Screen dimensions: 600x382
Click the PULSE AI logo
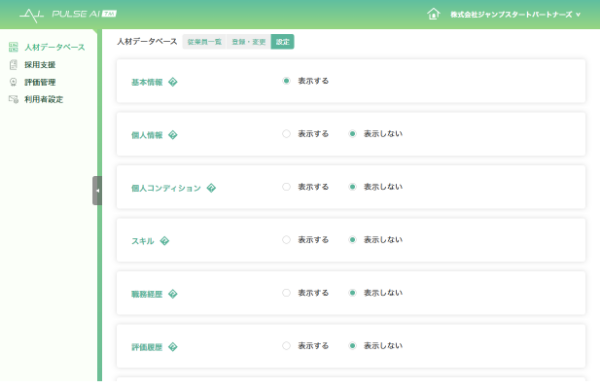pos(68,15)
